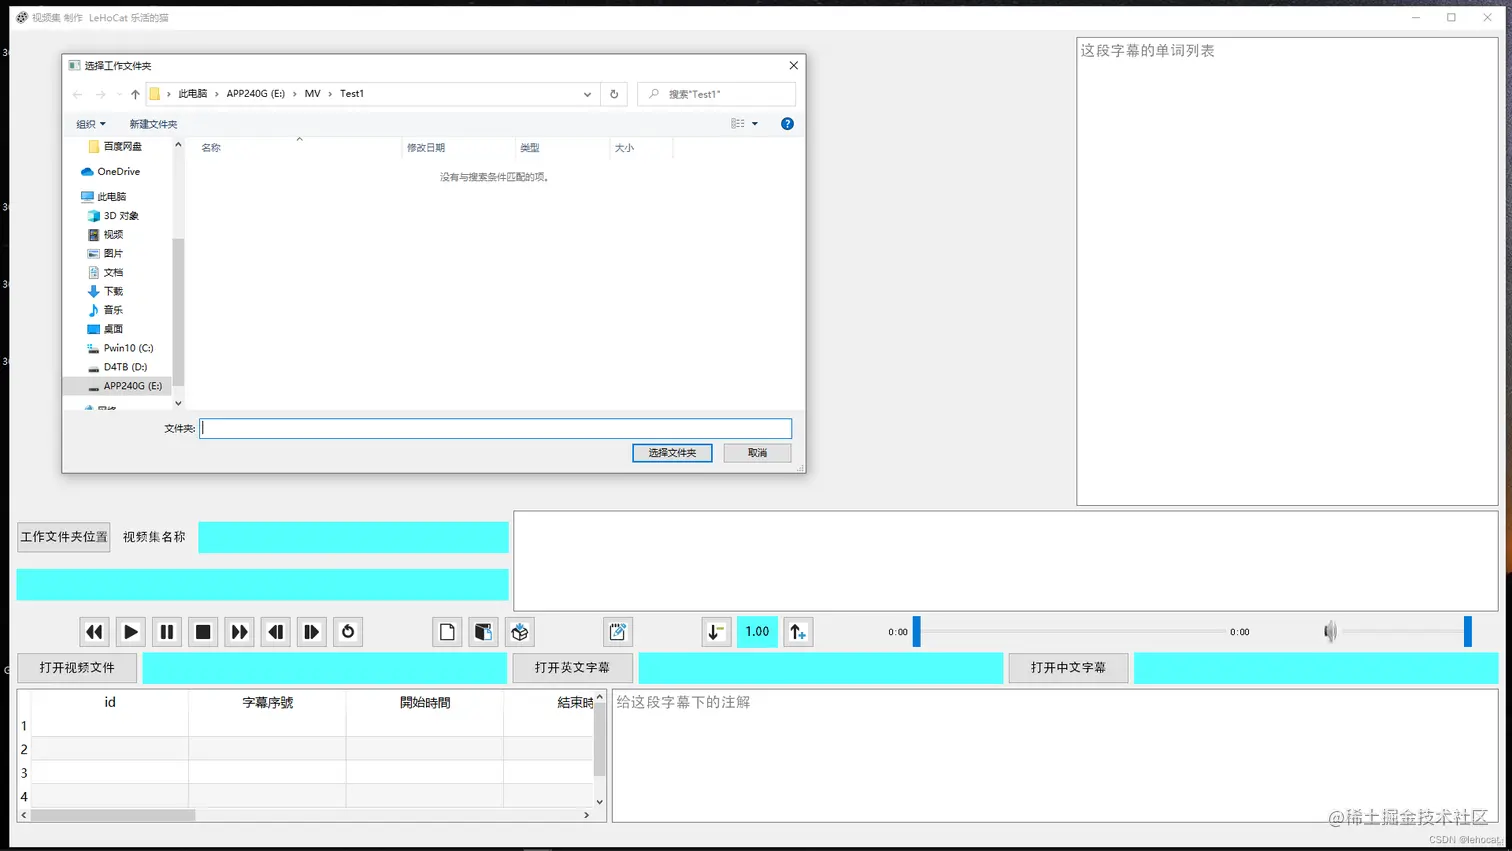
Task: Click the 搜索"Test1" search box
Action: pos(716,94)
